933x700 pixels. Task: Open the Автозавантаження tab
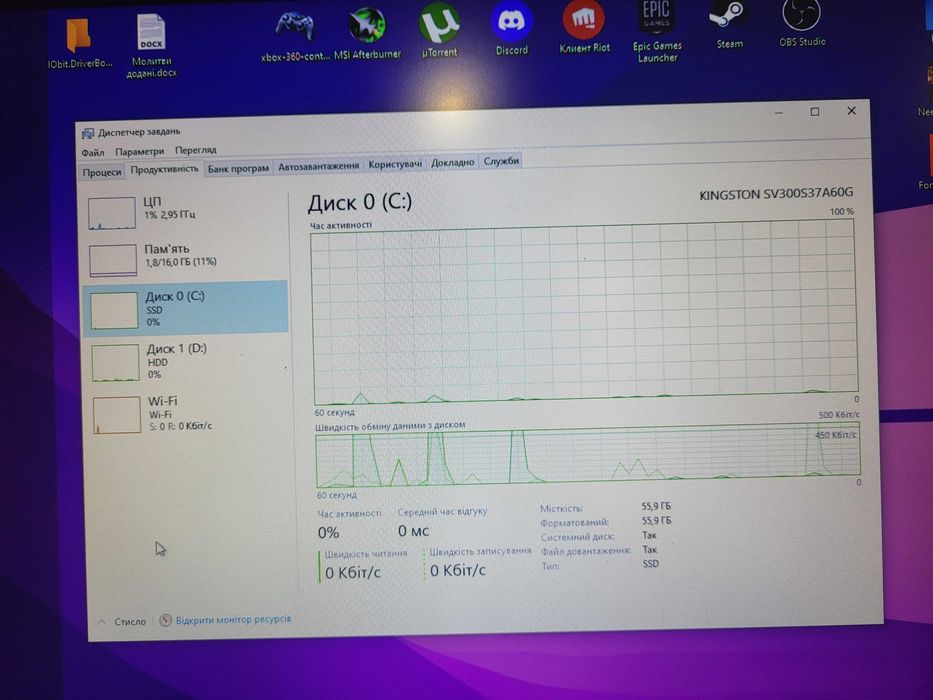318,166
